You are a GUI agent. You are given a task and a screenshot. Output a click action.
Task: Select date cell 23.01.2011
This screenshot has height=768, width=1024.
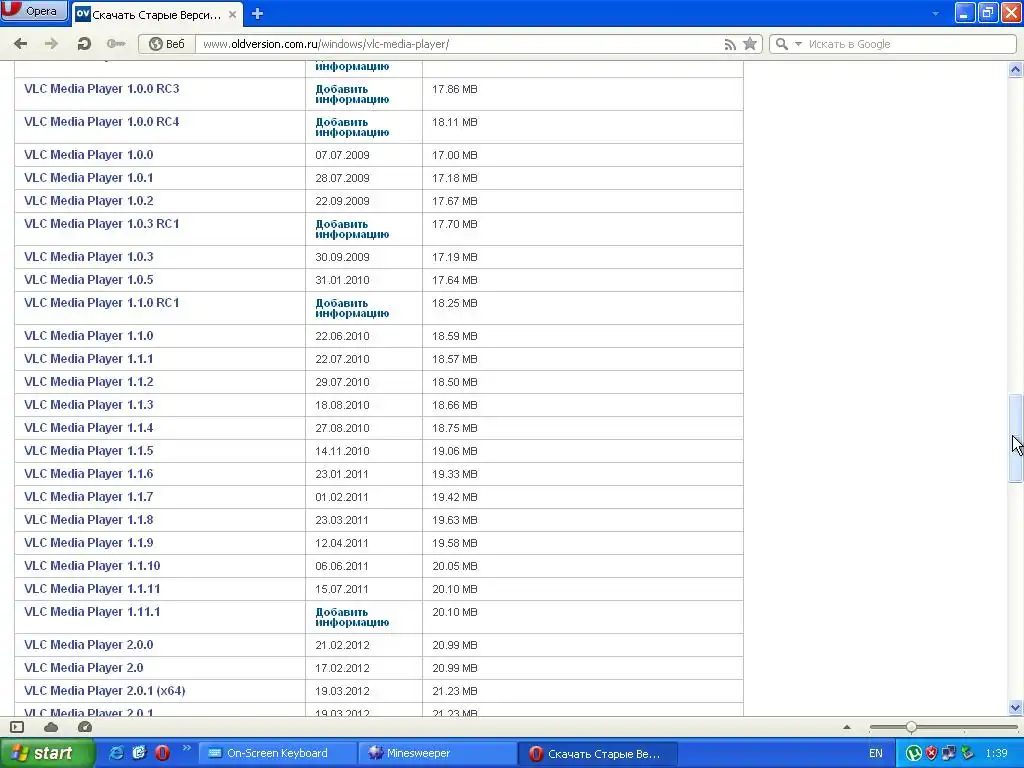342,474
